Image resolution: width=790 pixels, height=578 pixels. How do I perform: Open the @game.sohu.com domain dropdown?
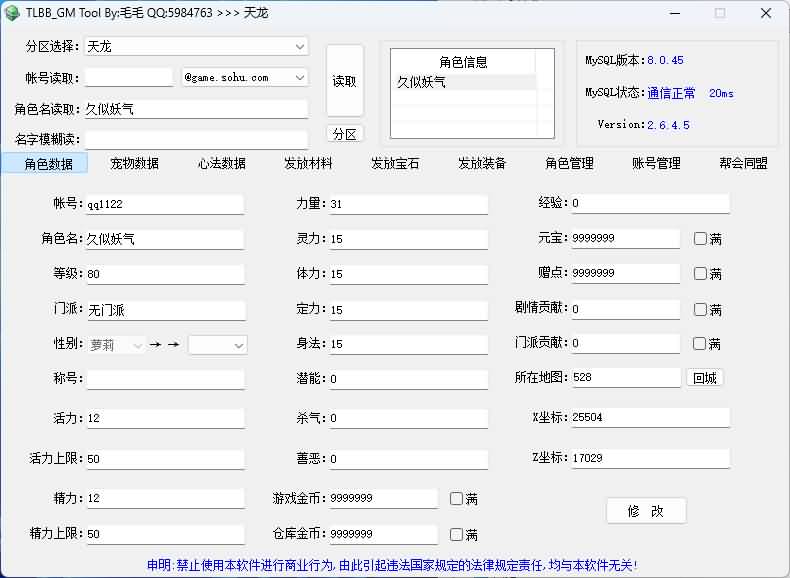click(245, 78)
